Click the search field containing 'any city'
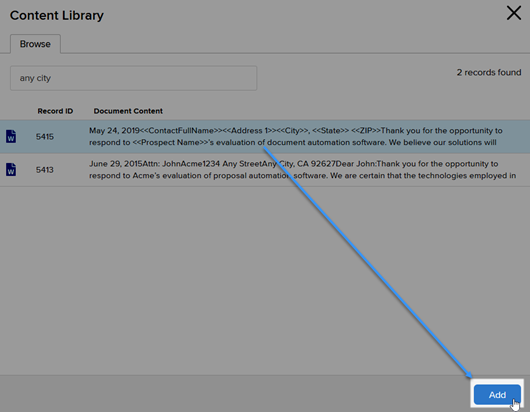The height and width of the screenshot is (412, 530). click(134, 78)
